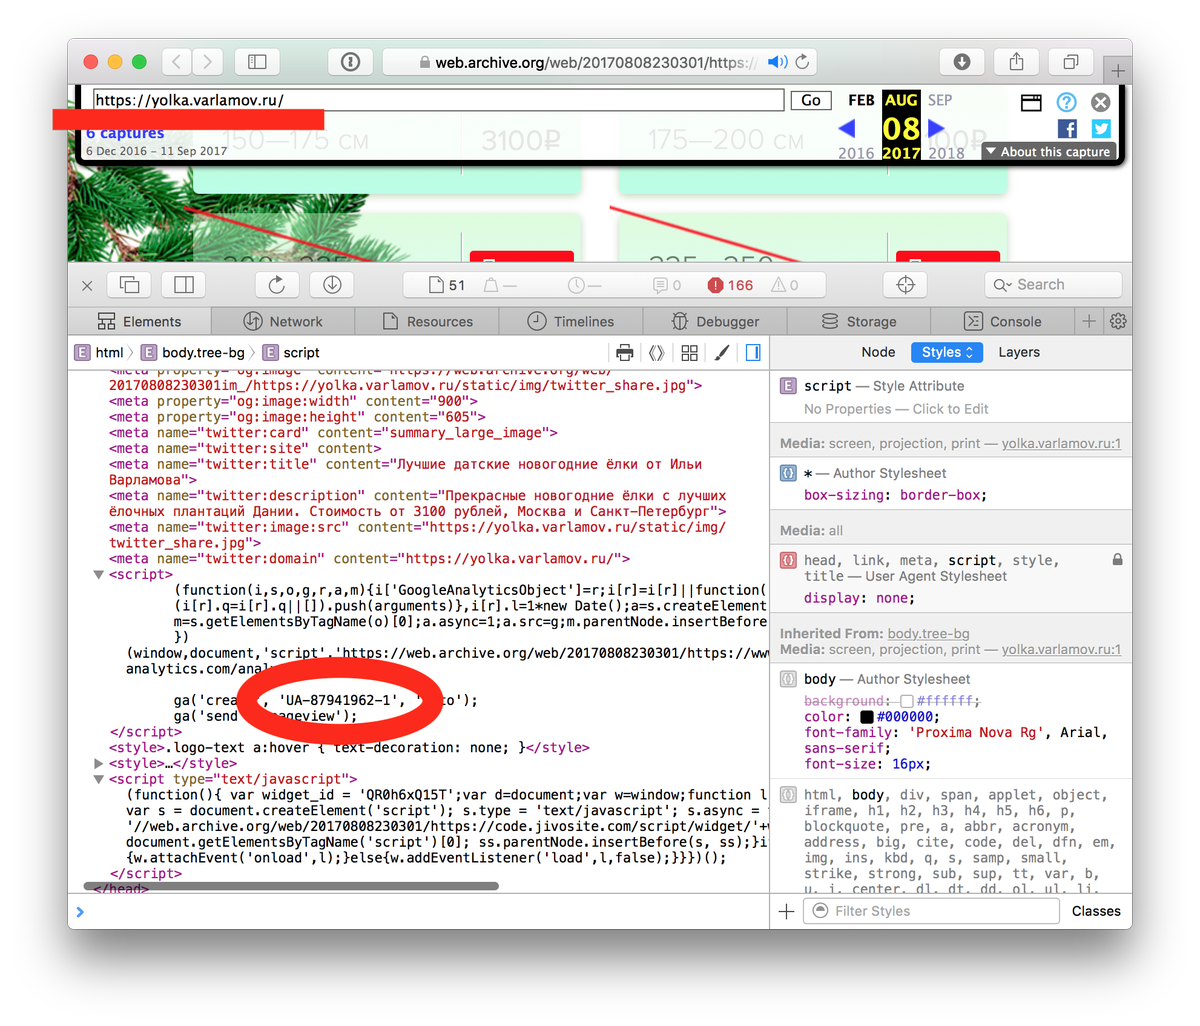Focus Safari address bar web.archive.org
1200x1026 pixels.
point(600,62)
